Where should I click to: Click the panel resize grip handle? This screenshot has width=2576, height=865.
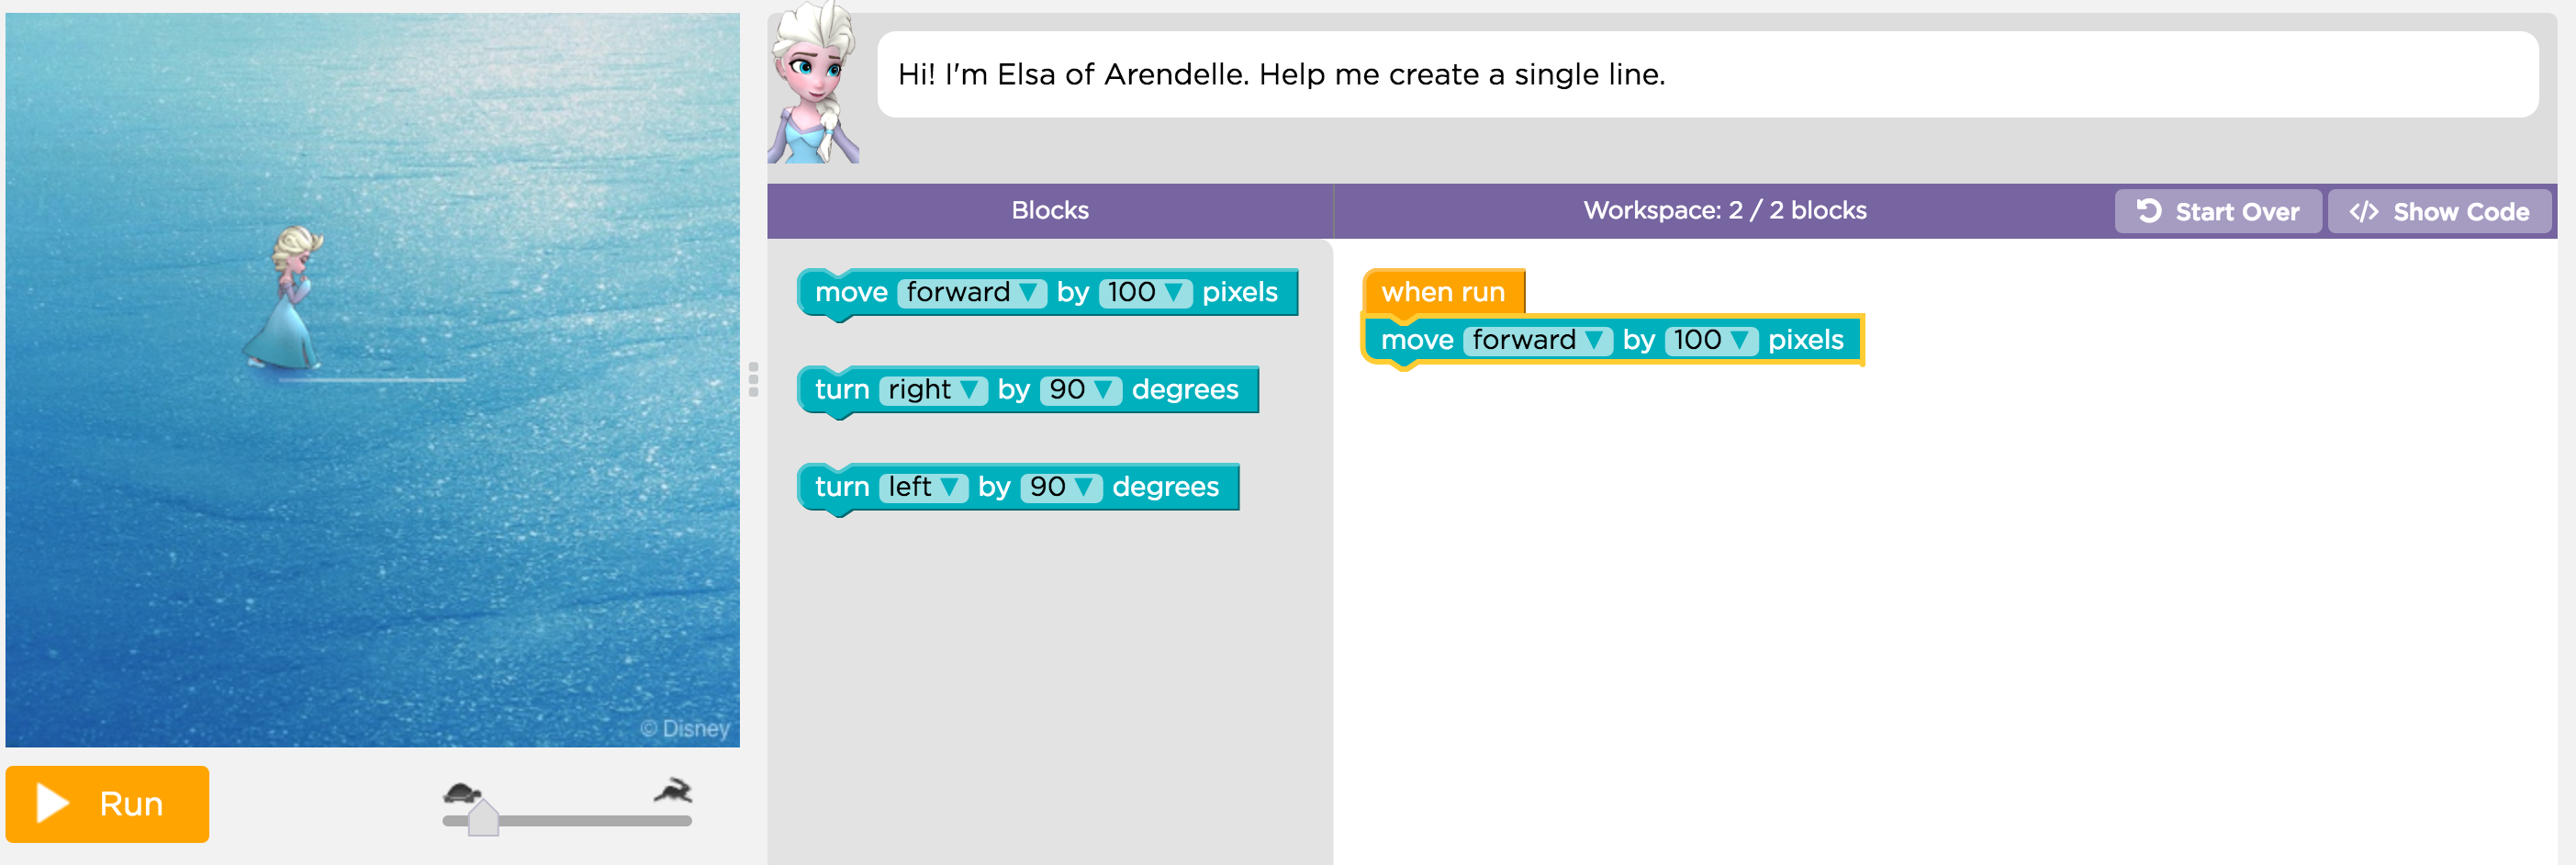click(753, 379)
